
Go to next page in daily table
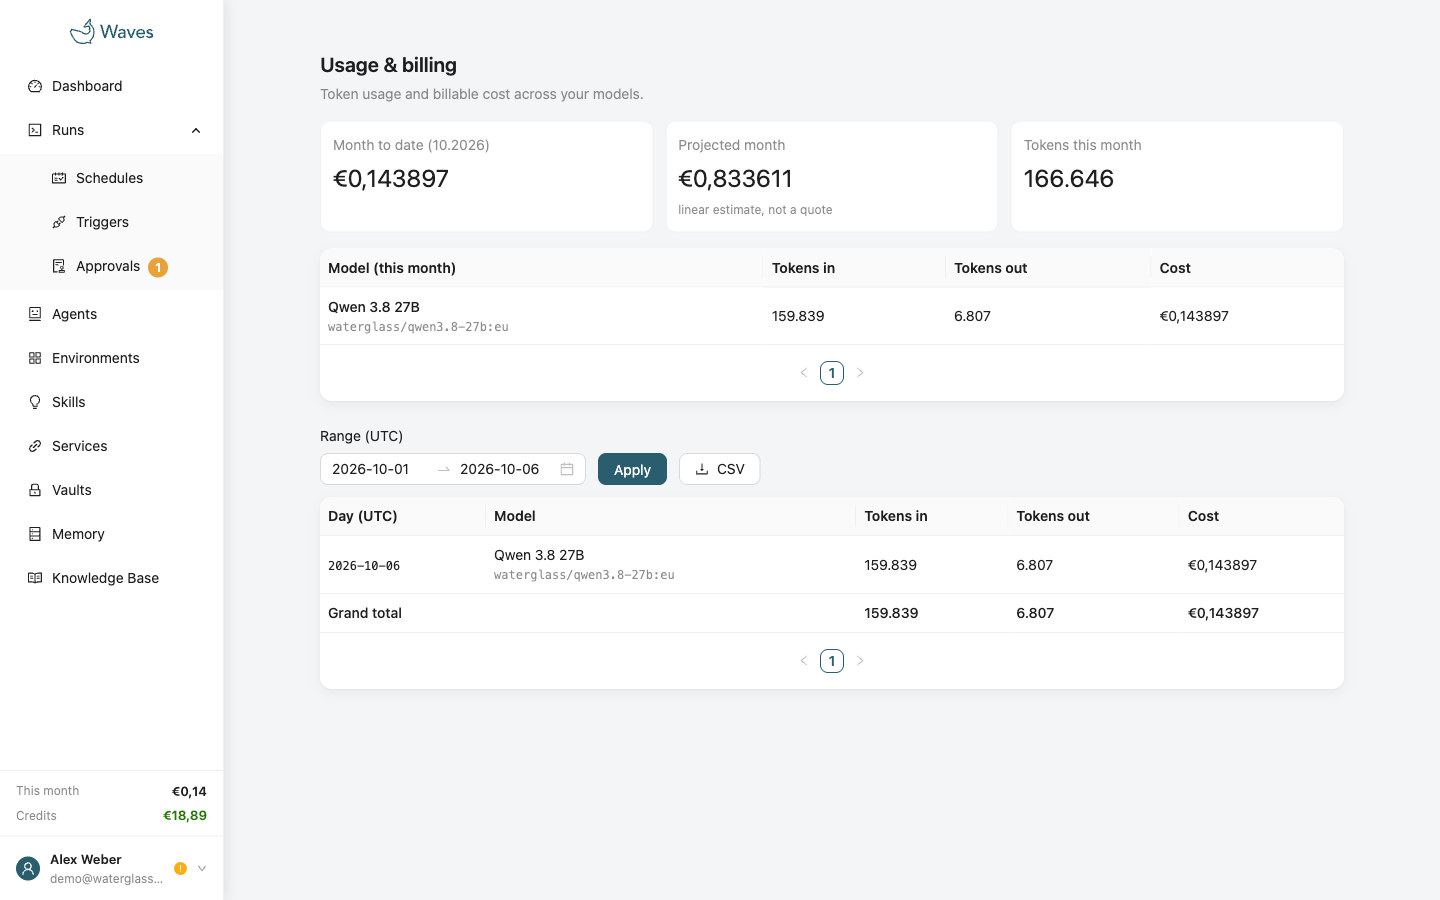[860, 661]
